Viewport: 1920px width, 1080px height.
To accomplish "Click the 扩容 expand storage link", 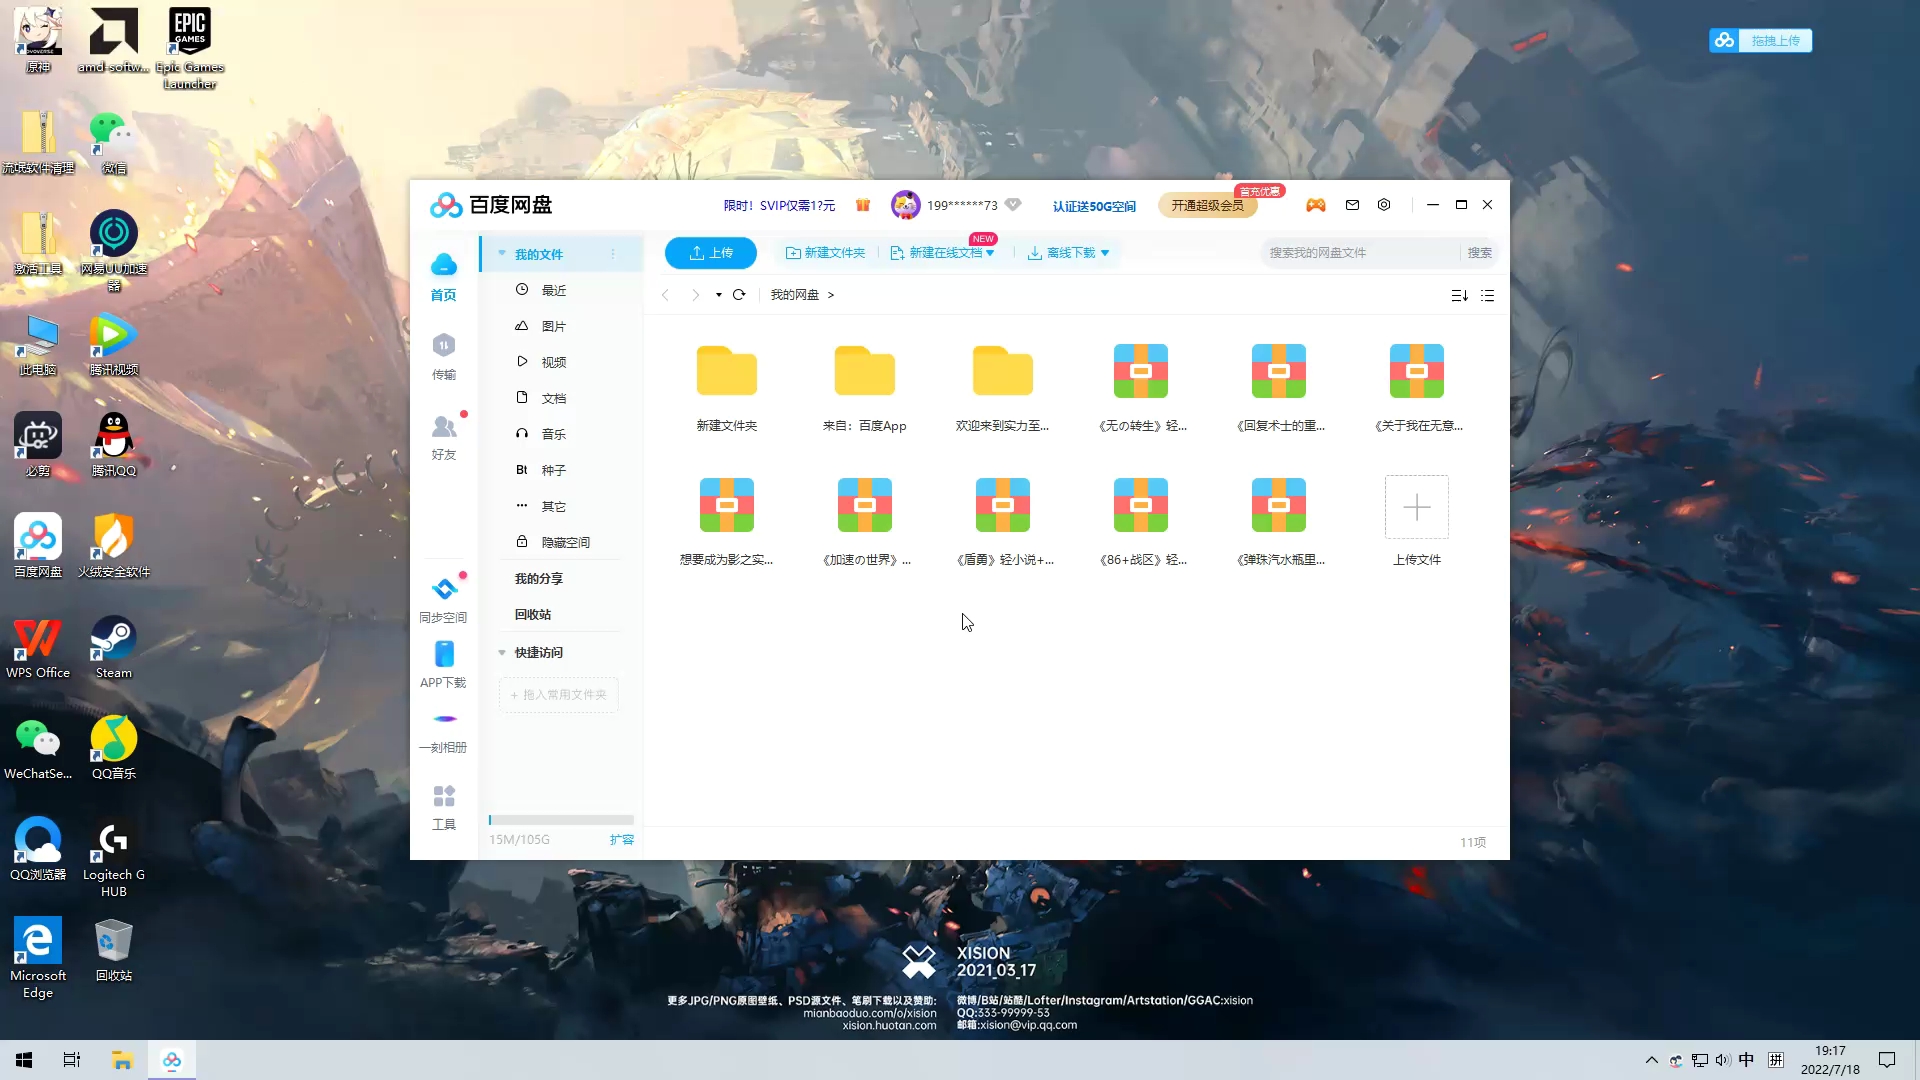I will [622, 840].
